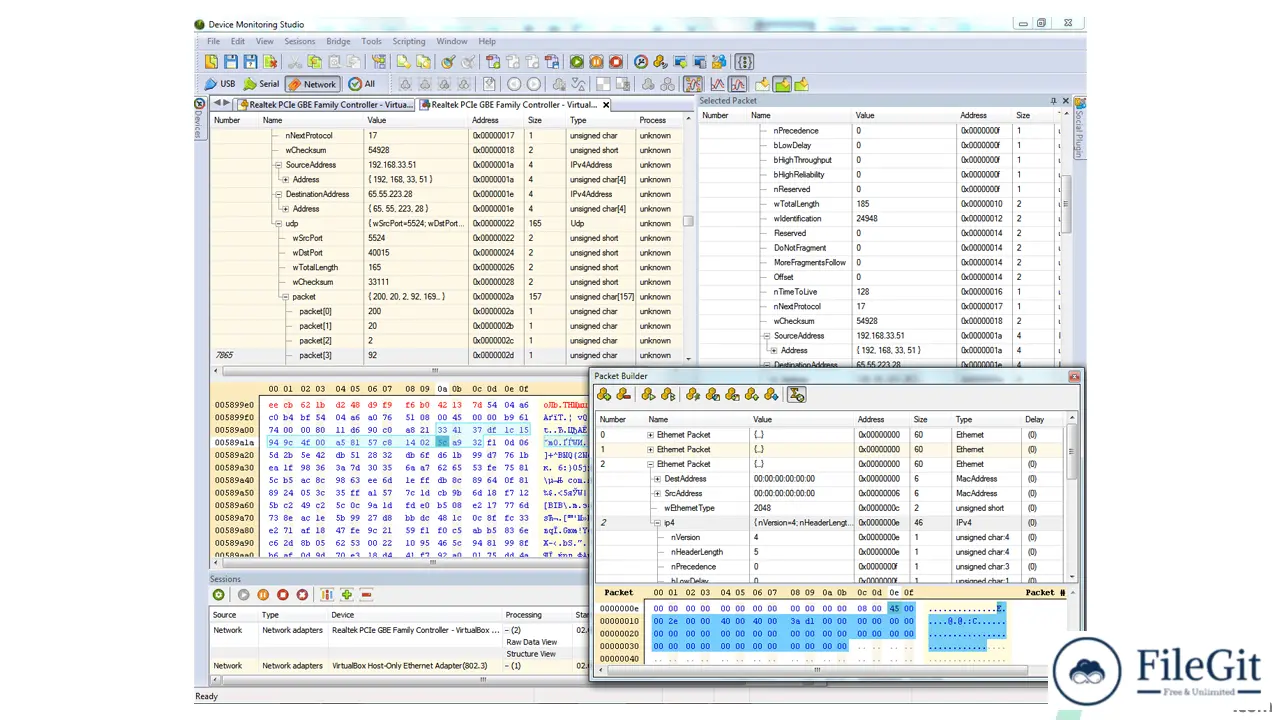1280x720 pixels.
Task: Collapse SourceAddress node in structure view
Action: 277,165
